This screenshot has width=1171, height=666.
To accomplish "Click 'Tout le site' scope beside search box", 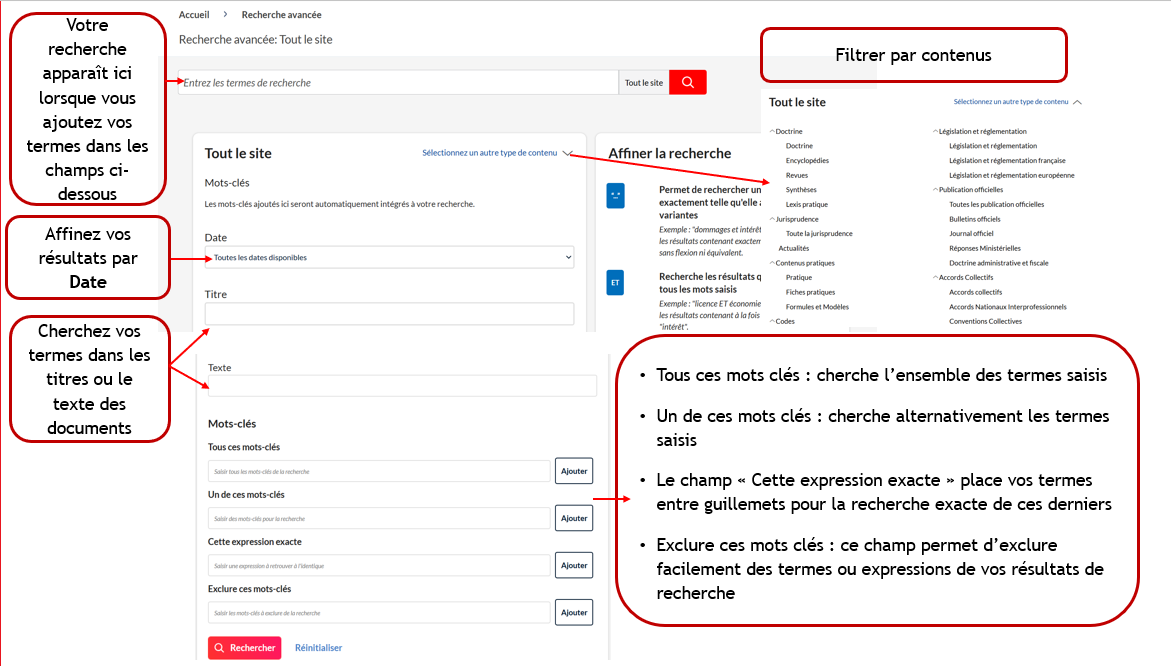I will pyautogui.click(x=644, y=83).
